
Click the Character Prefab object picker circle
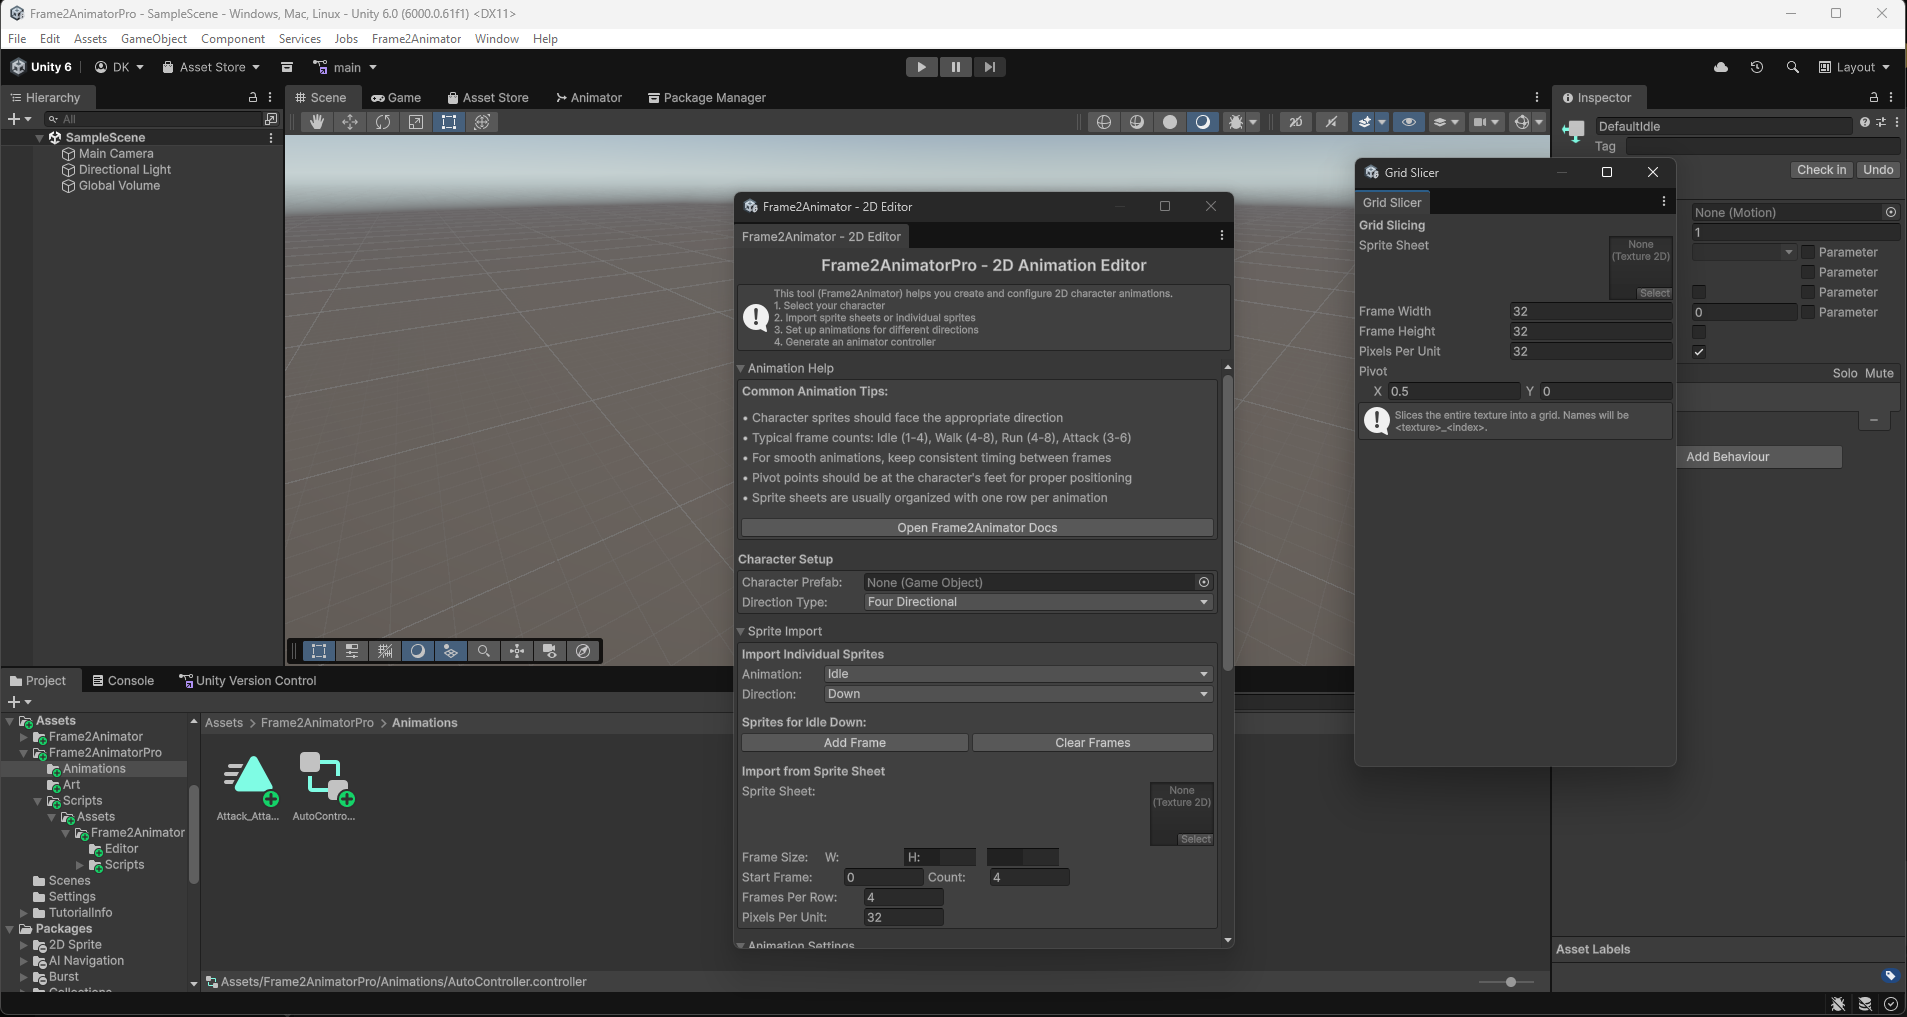pos(1204,582)
